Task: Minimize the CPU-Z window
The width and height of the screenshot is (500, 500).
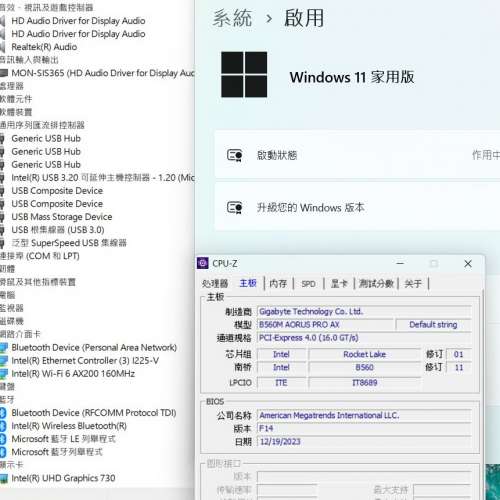Action: point(400,264)
